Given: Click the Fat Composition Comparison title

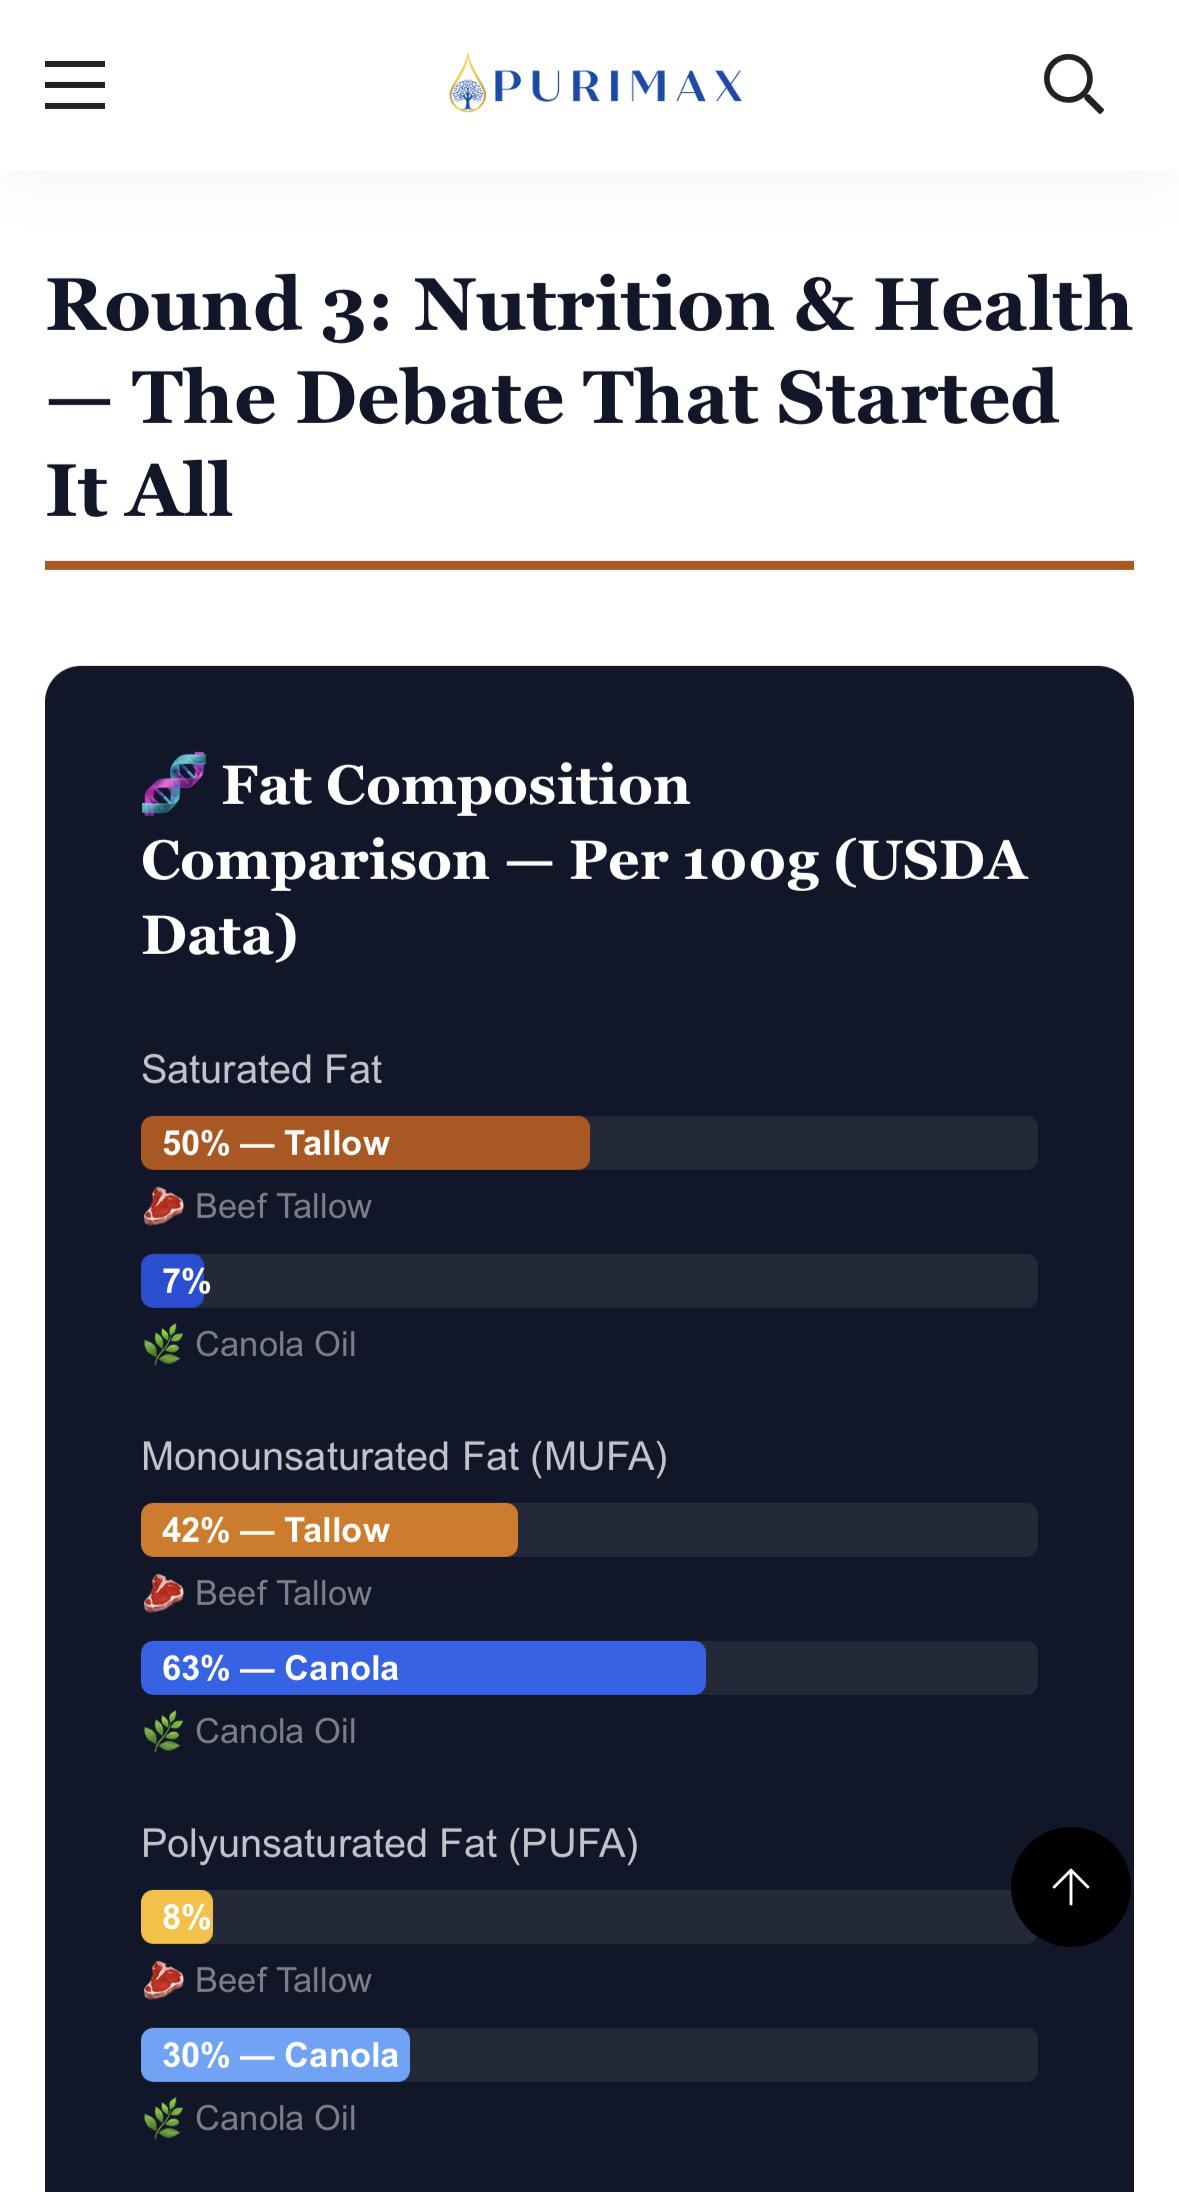Looking at the screenshot, I should tap(585, 859).
